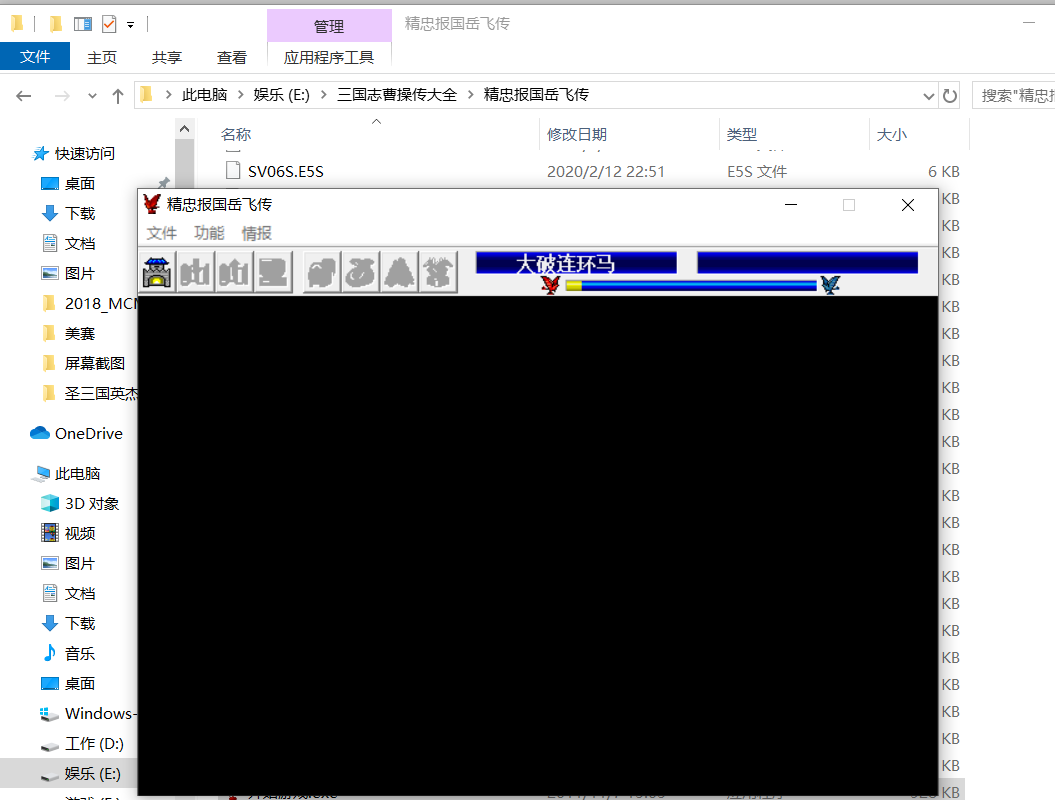Click the greyed tent-shaped icon in game toolbar

click(400, 272)
